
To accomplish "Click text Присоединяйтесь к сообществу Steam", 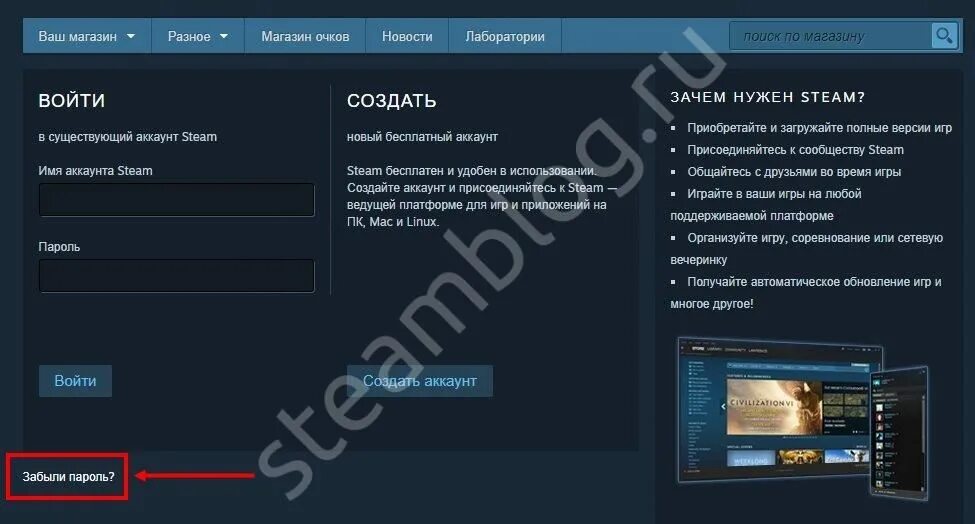I will click(795, 150).
